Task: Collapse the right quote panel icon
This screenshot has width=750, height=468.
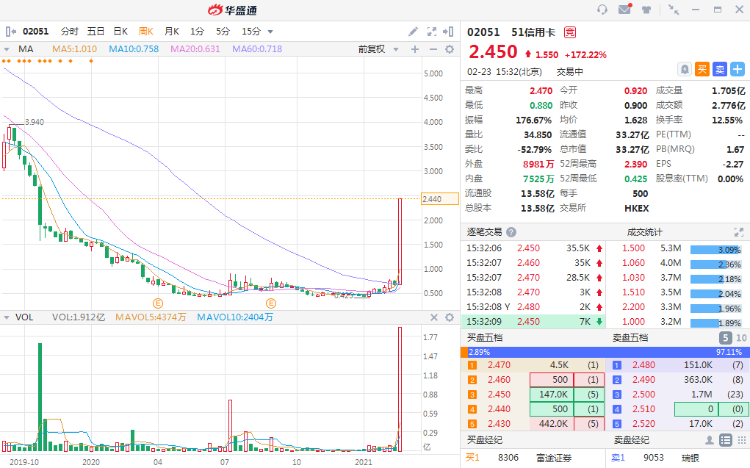Action: (448, 32)
